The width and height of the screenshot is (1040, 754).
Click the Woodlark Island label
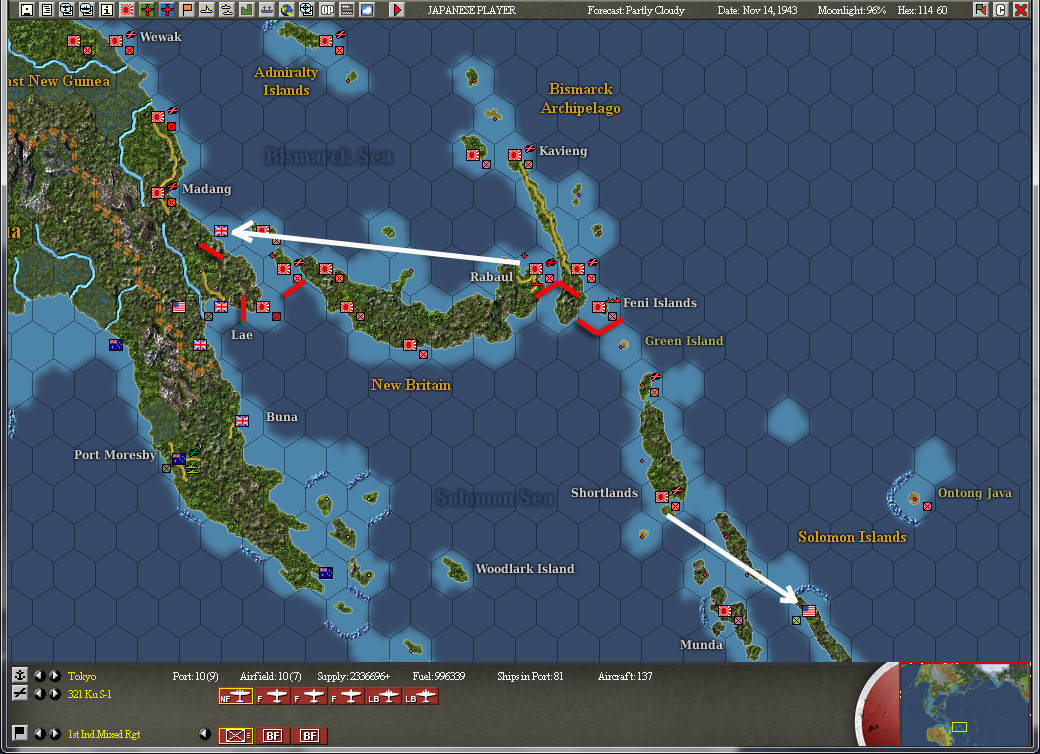point(525,568)
